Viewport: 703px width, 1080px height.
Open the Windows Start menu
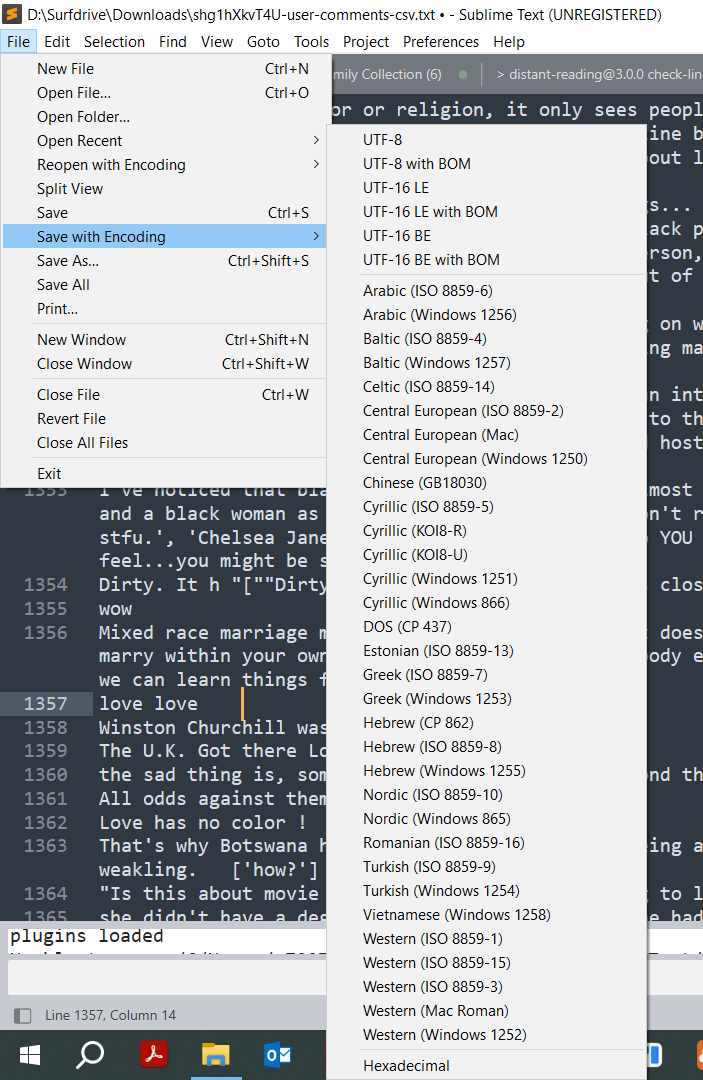point(30,1055)
